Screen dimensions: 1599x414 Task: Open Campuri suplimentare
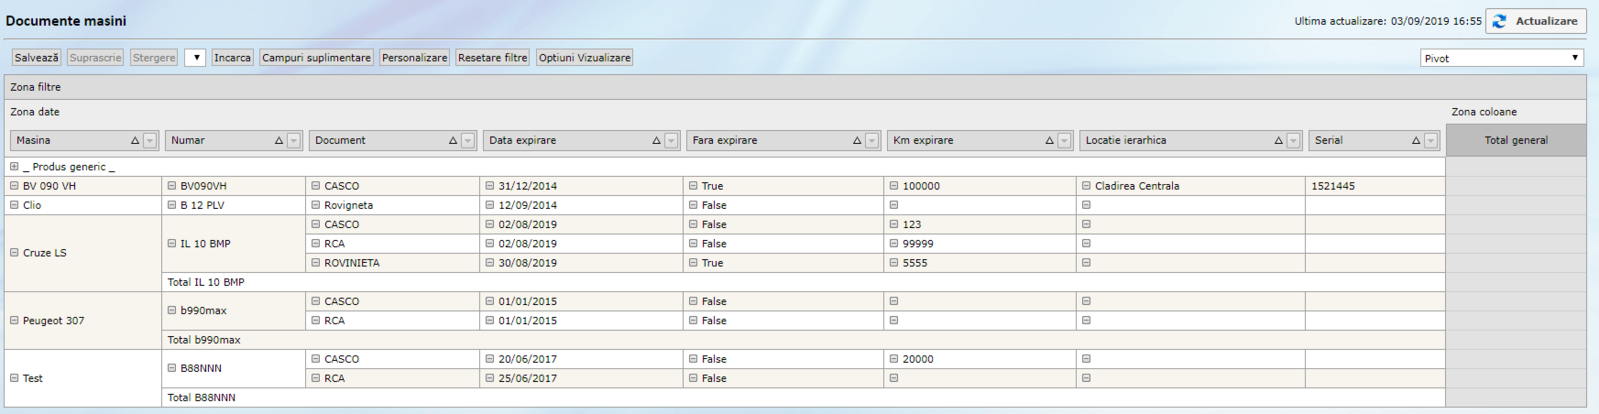[x=316, y=58]
